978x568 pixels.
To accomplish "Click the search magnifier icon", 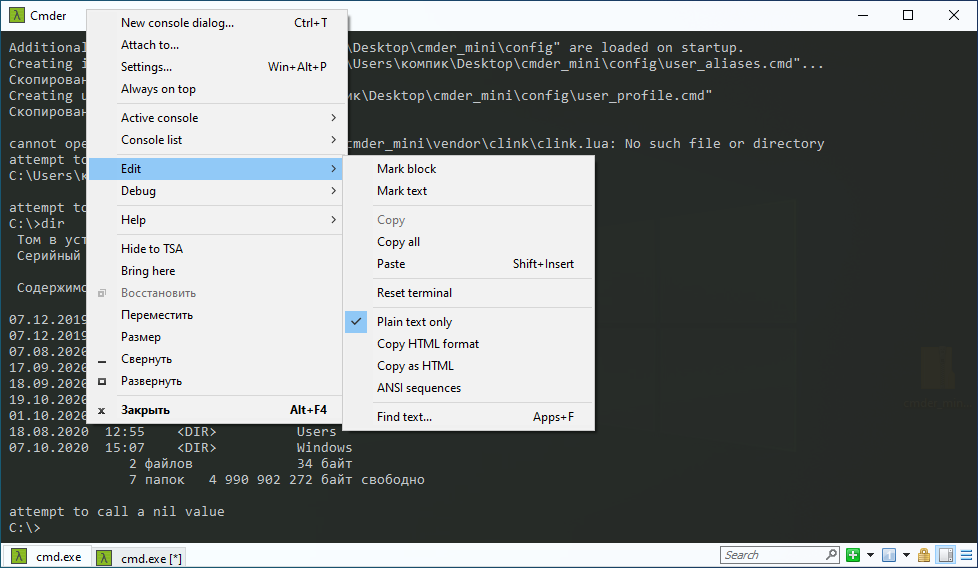I will coord(830,555).
